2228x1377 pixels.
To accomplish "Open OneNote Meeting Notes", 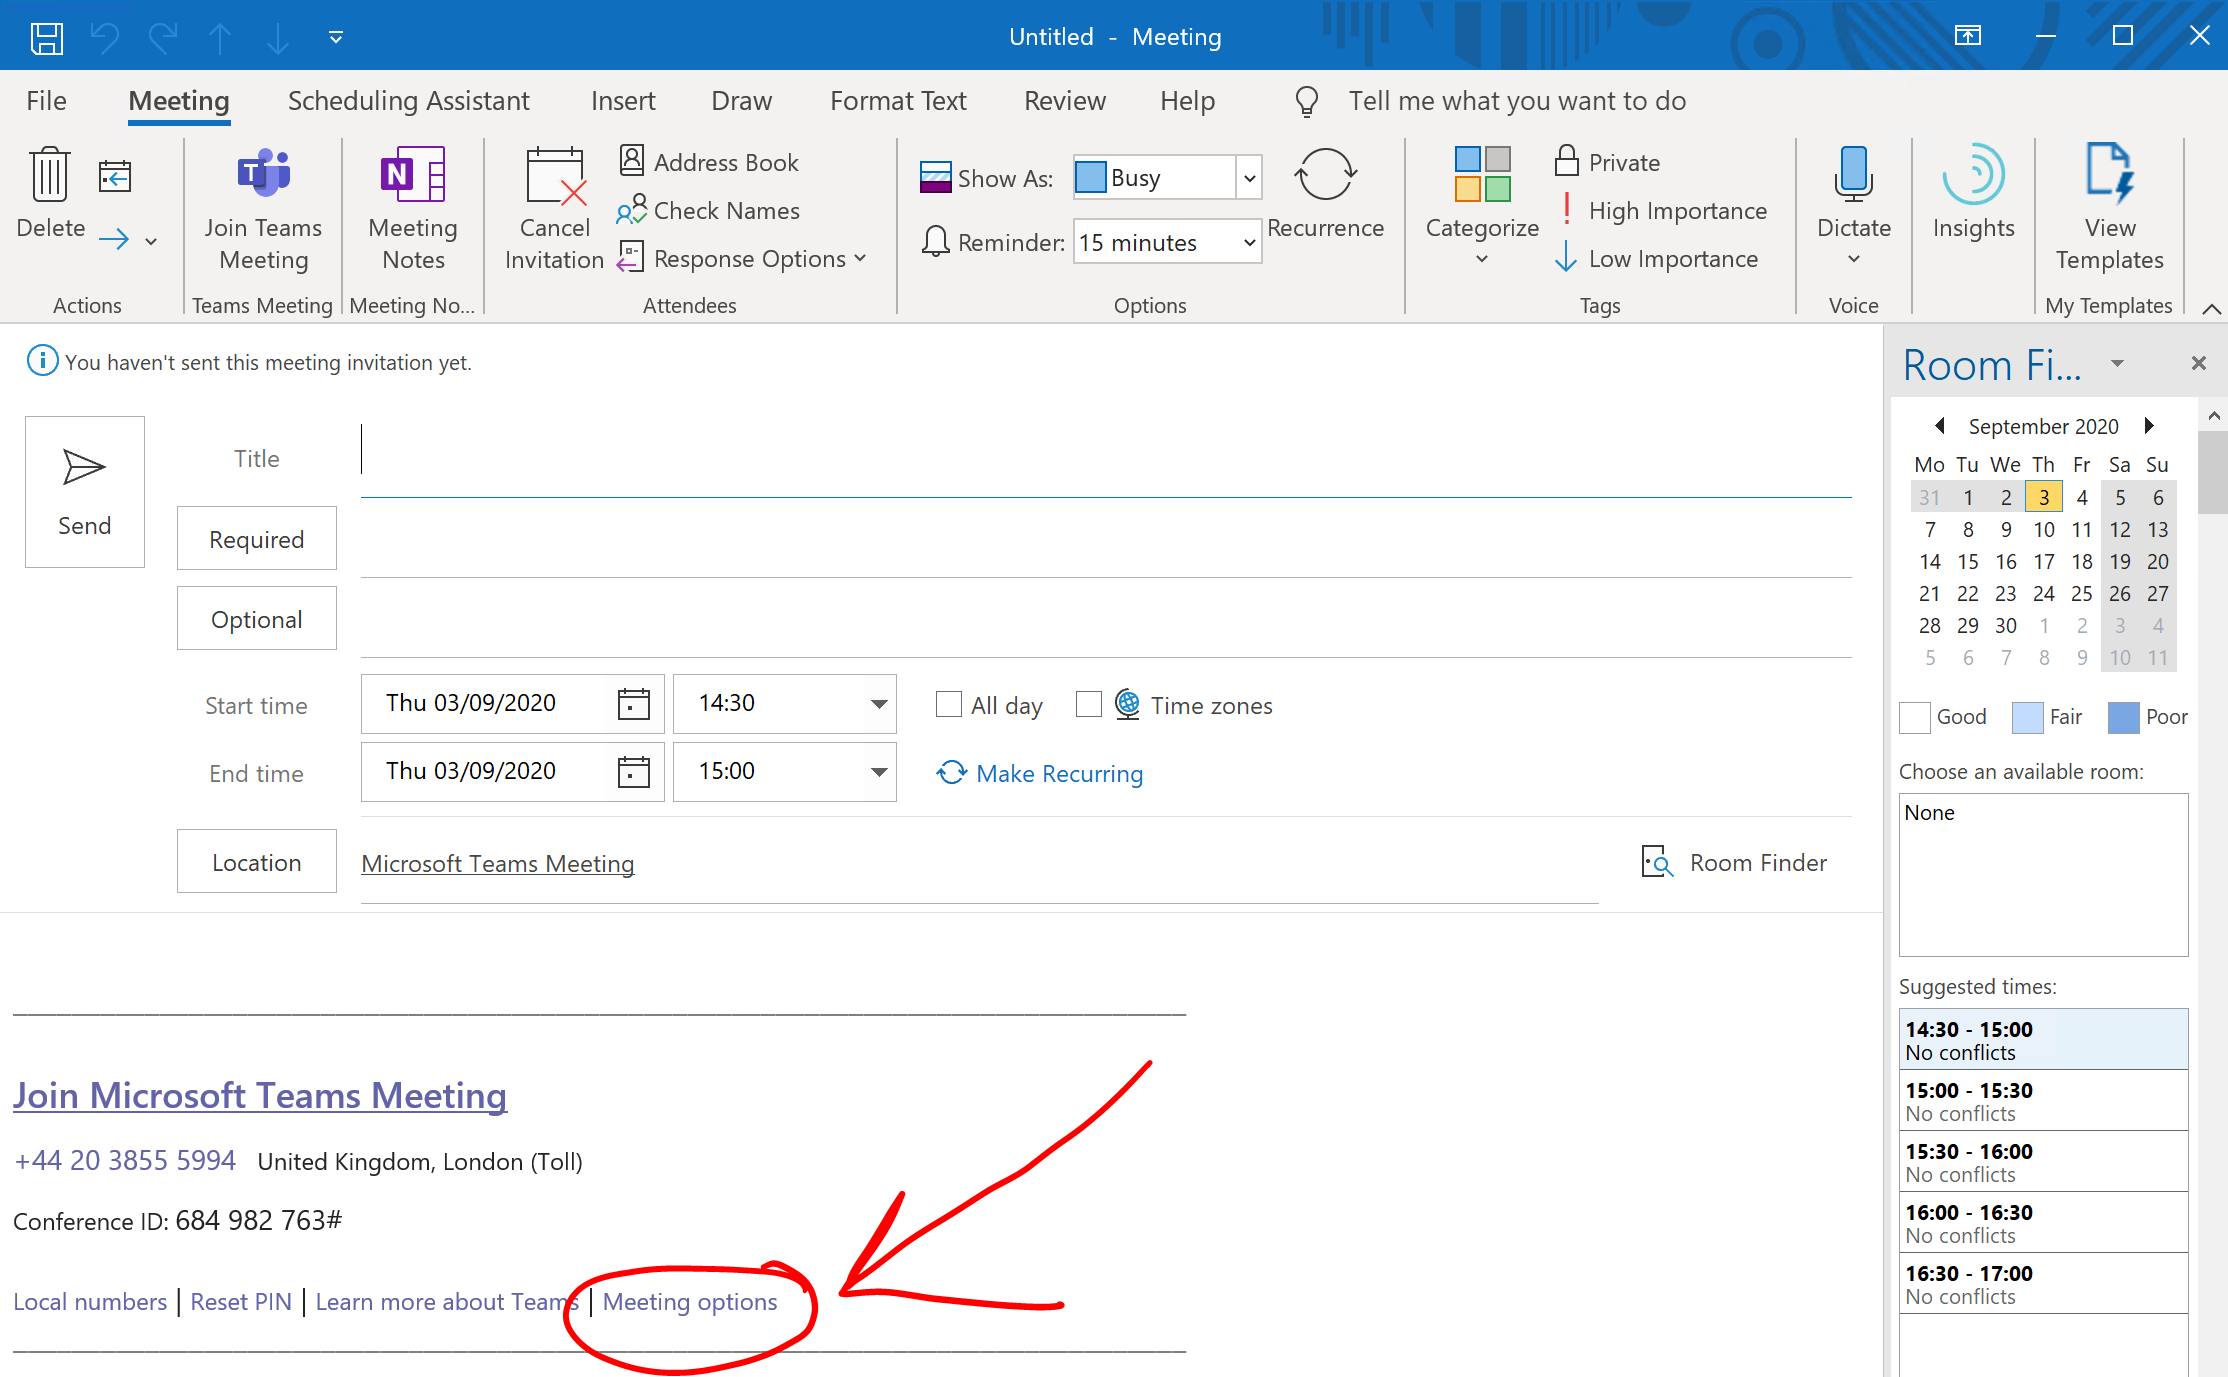I will [412, 175].
